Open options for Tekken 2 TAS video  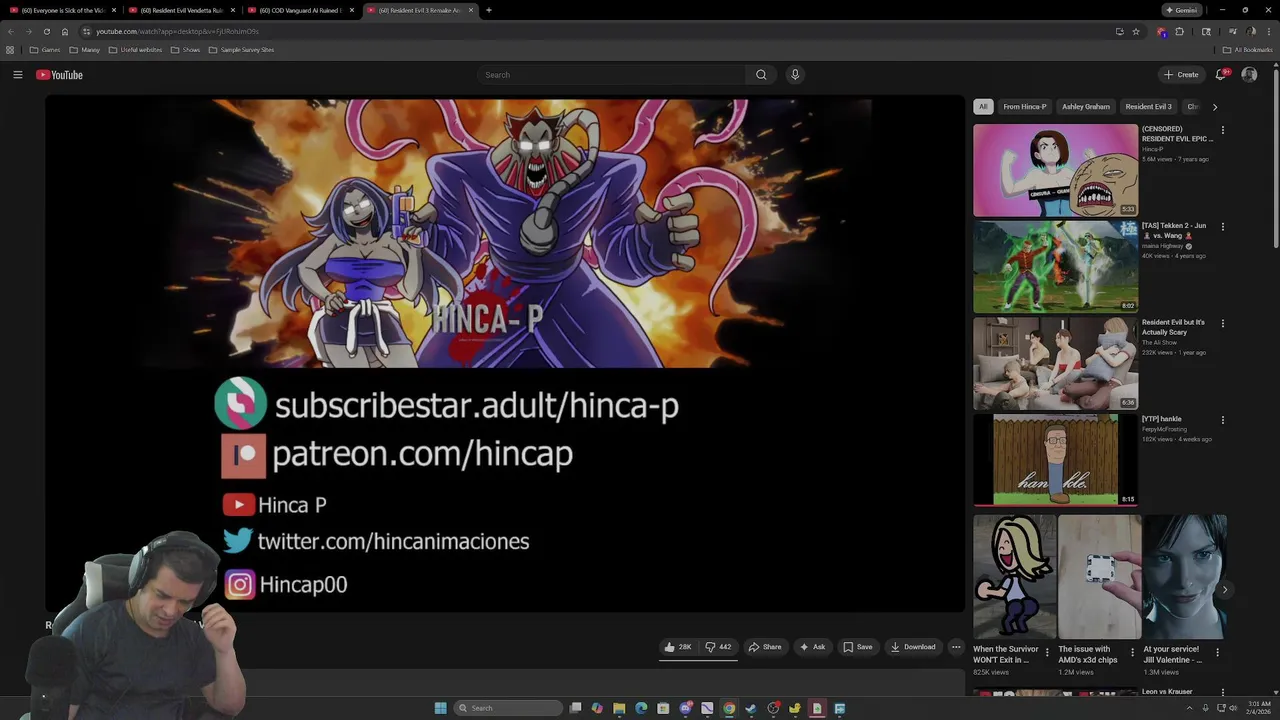[x=1222, y=227]
